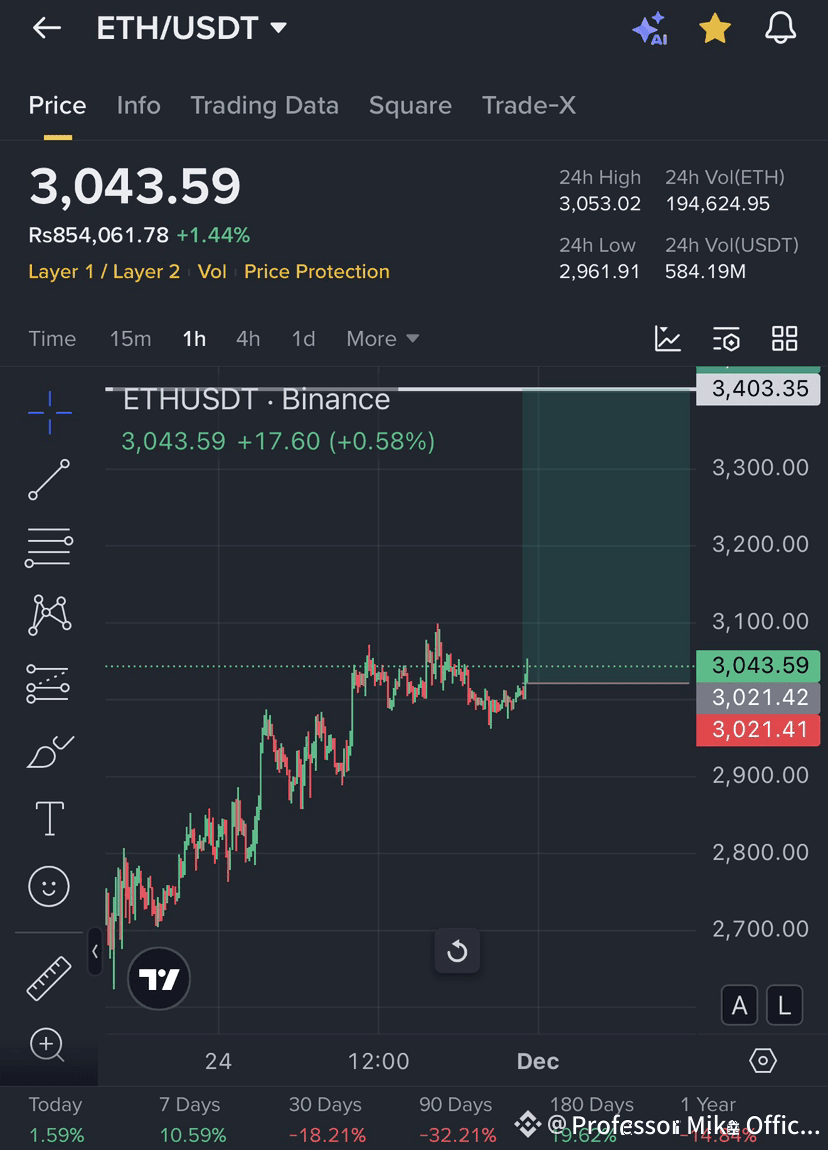
Task: Tap the green long-position profit zone
Action: pos(606,535)
